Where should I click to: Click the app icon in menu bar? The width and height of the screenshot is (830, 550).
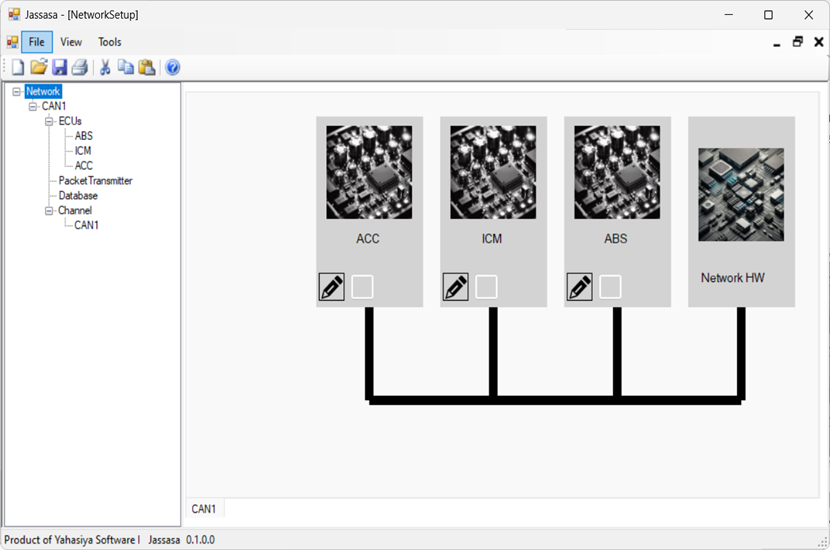pyautogui.click(x=12, y=42)
